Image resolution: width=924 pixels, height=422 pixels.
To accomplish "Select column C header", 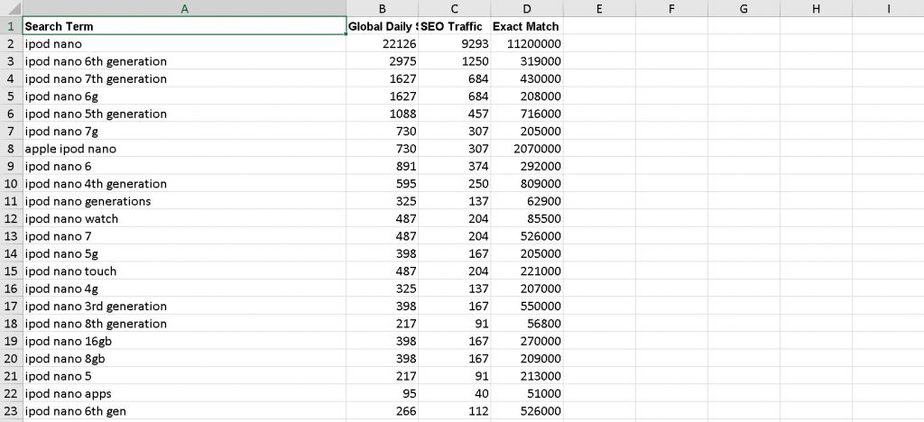I will point(454,9).
